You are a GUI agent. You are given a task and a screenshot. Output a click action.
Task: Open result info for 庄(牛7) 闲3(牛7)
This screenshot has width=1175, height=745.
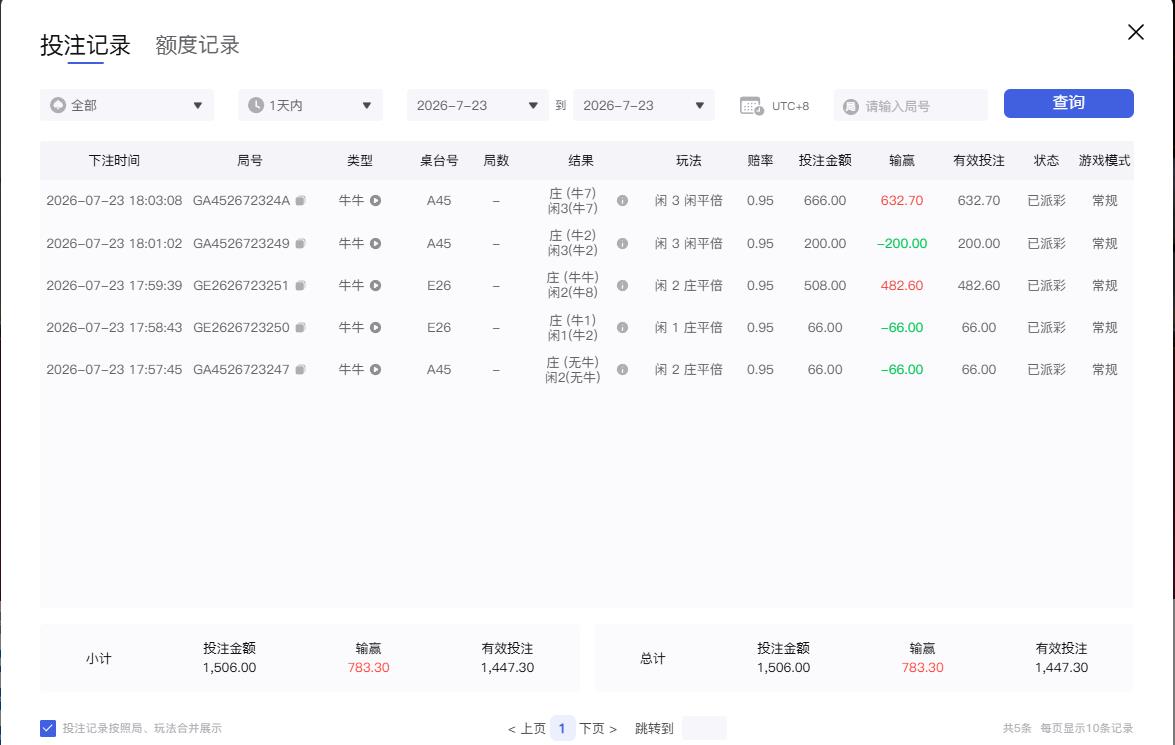[x=622, y=201]
